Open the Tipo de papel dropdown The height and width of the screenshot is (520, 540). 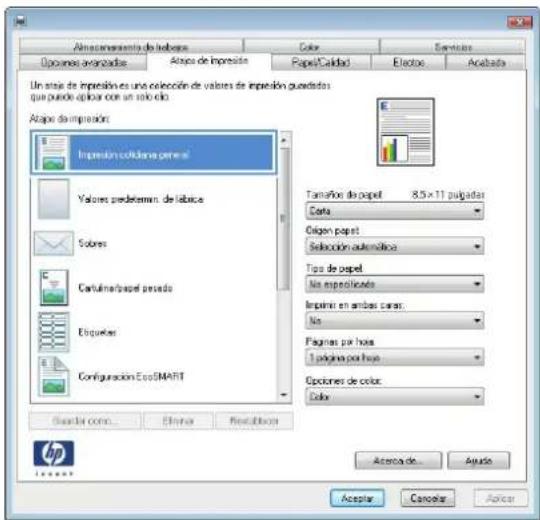click(395, 284)
